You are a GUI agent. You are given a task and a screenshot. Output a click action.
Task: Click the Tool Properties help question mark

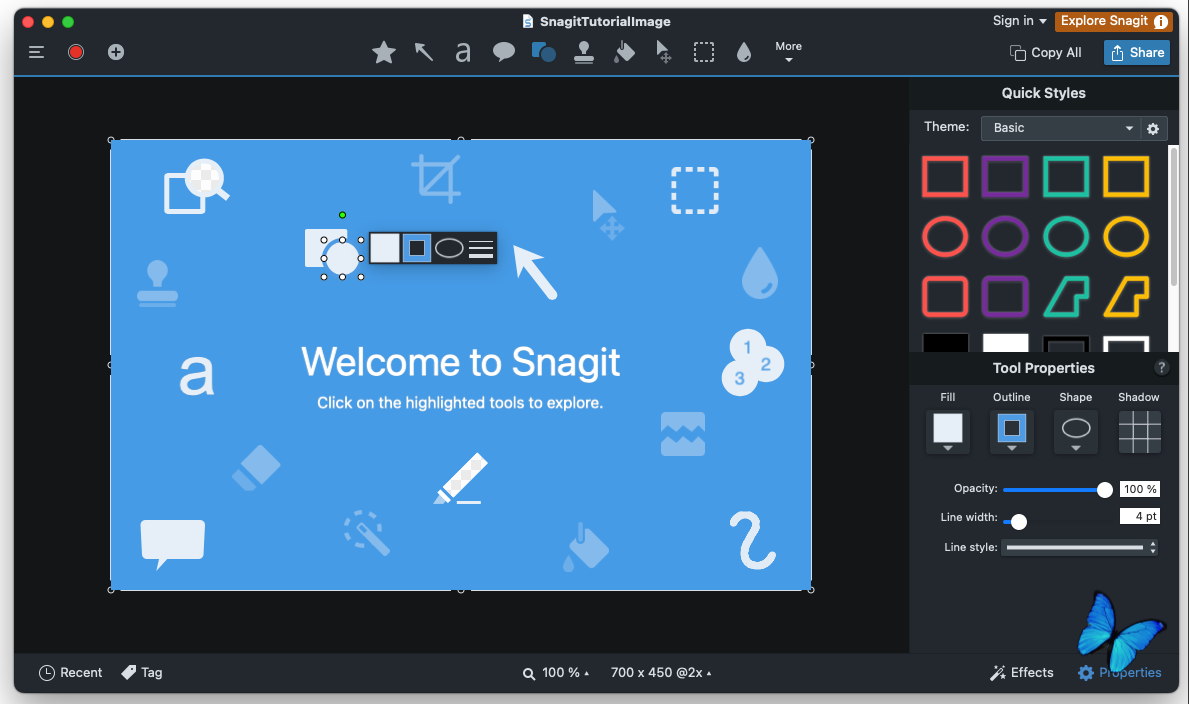(1161, 368)
